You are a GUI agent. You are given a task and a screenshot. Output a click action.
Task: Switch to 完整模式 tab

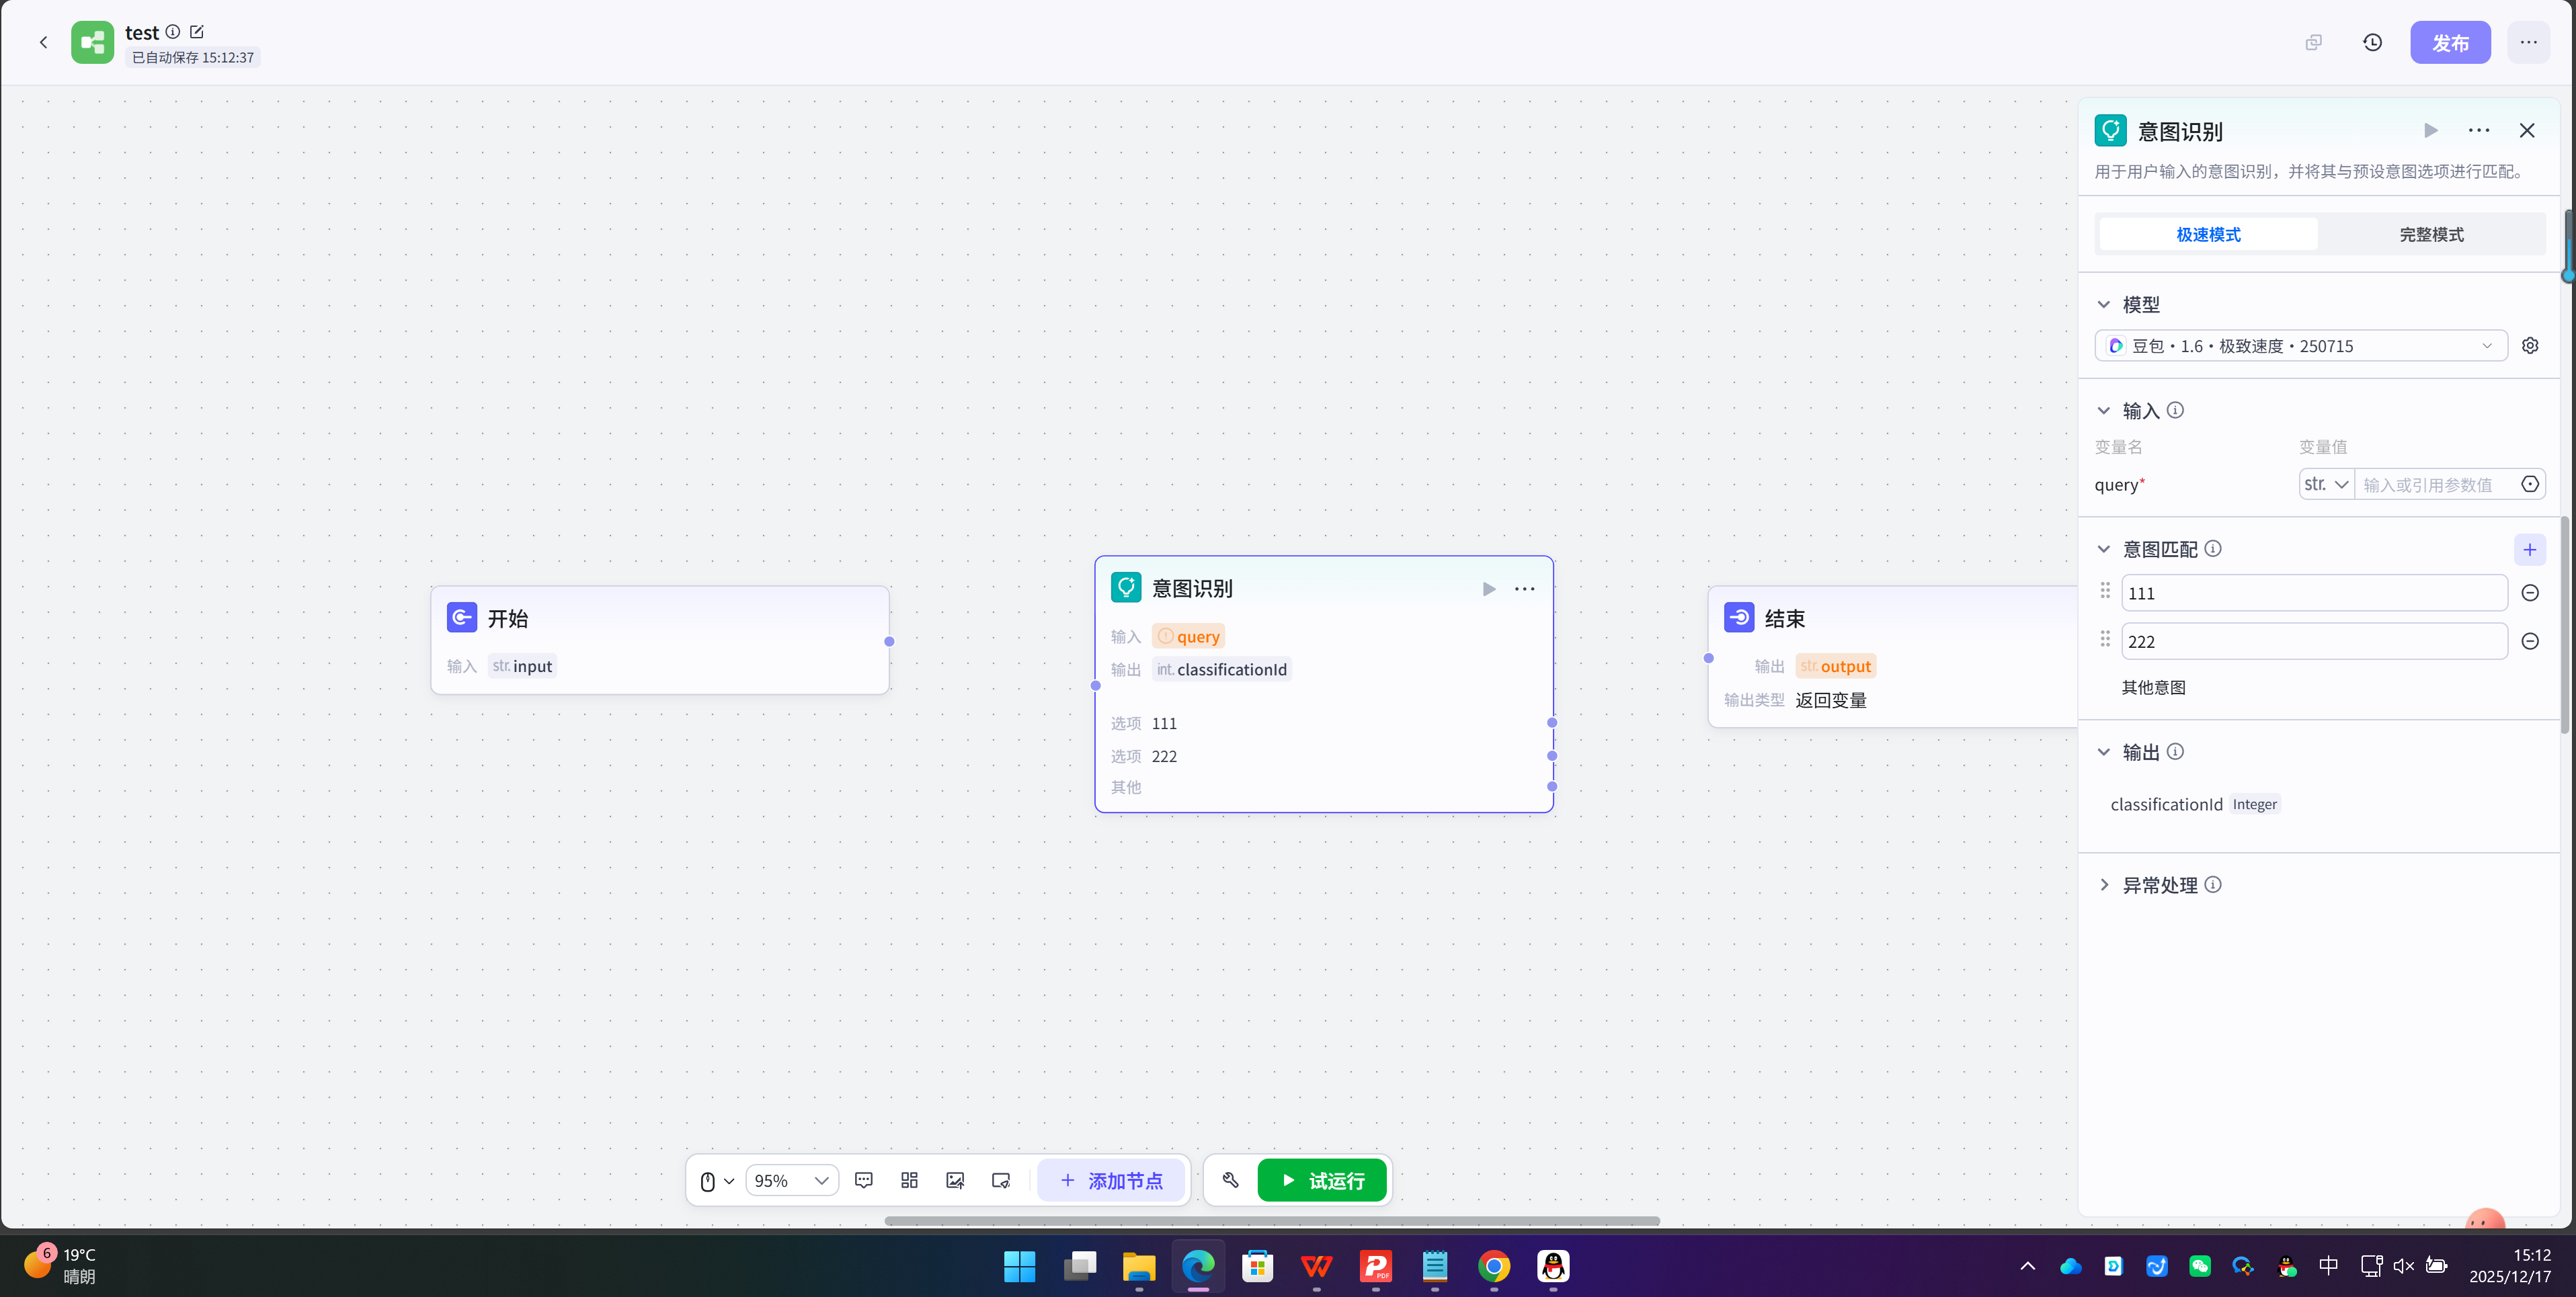tap(2431, 234)
